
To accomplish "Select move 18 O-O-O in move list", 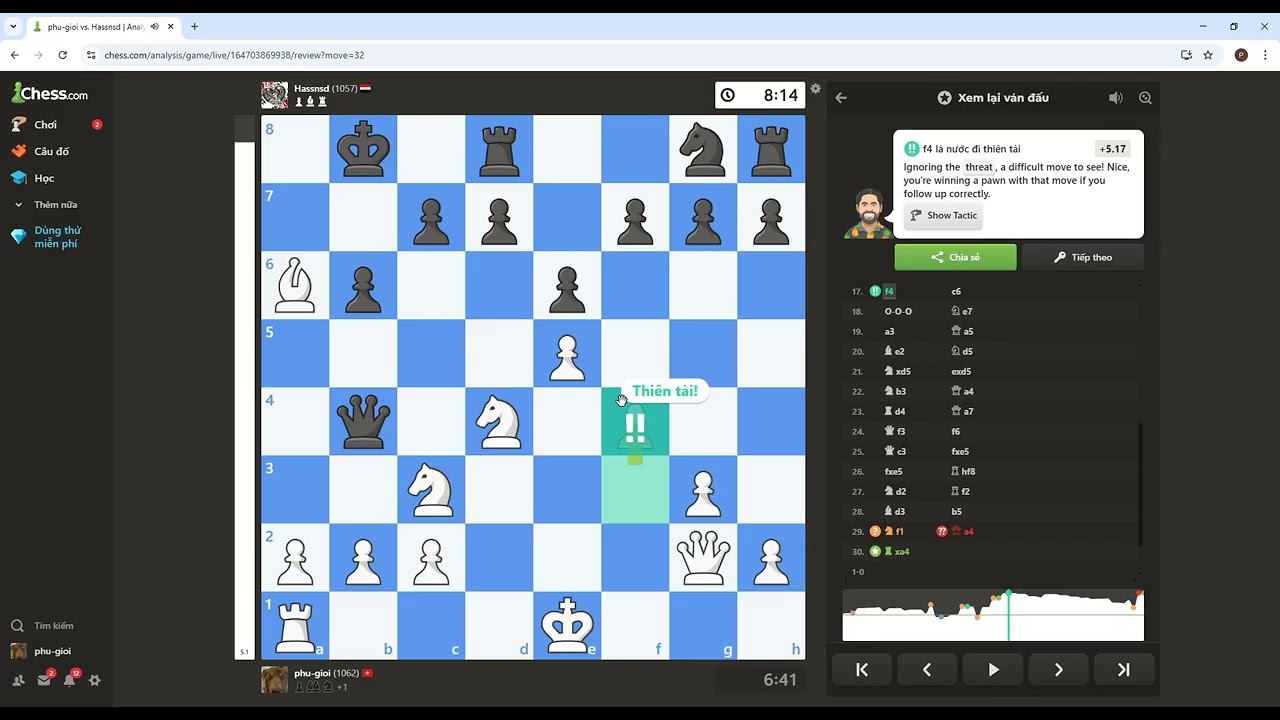I will pos(898,312).
